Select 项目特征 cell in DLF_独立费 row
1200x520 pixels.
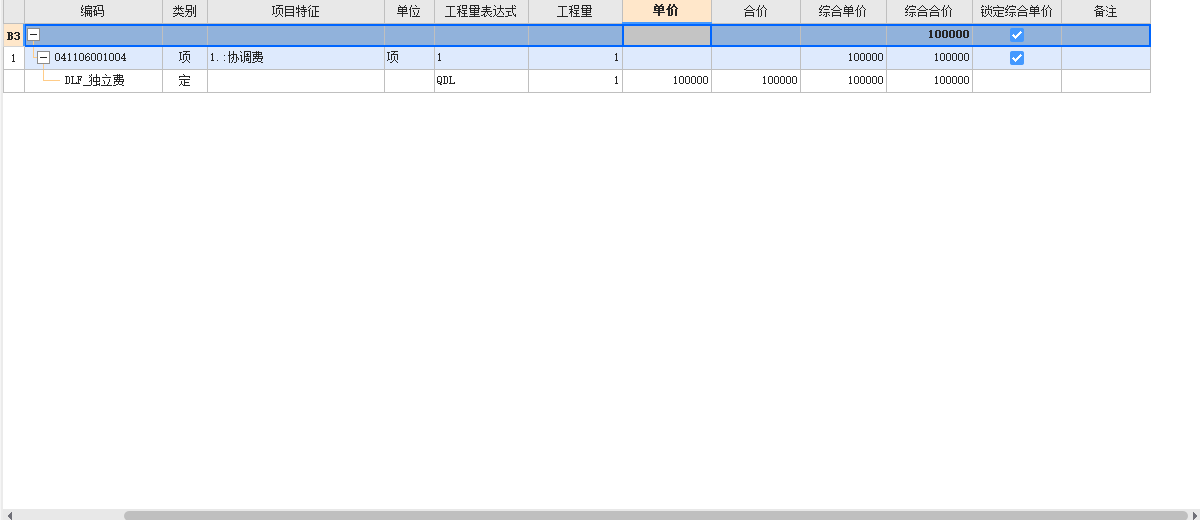tap(296, 81)
